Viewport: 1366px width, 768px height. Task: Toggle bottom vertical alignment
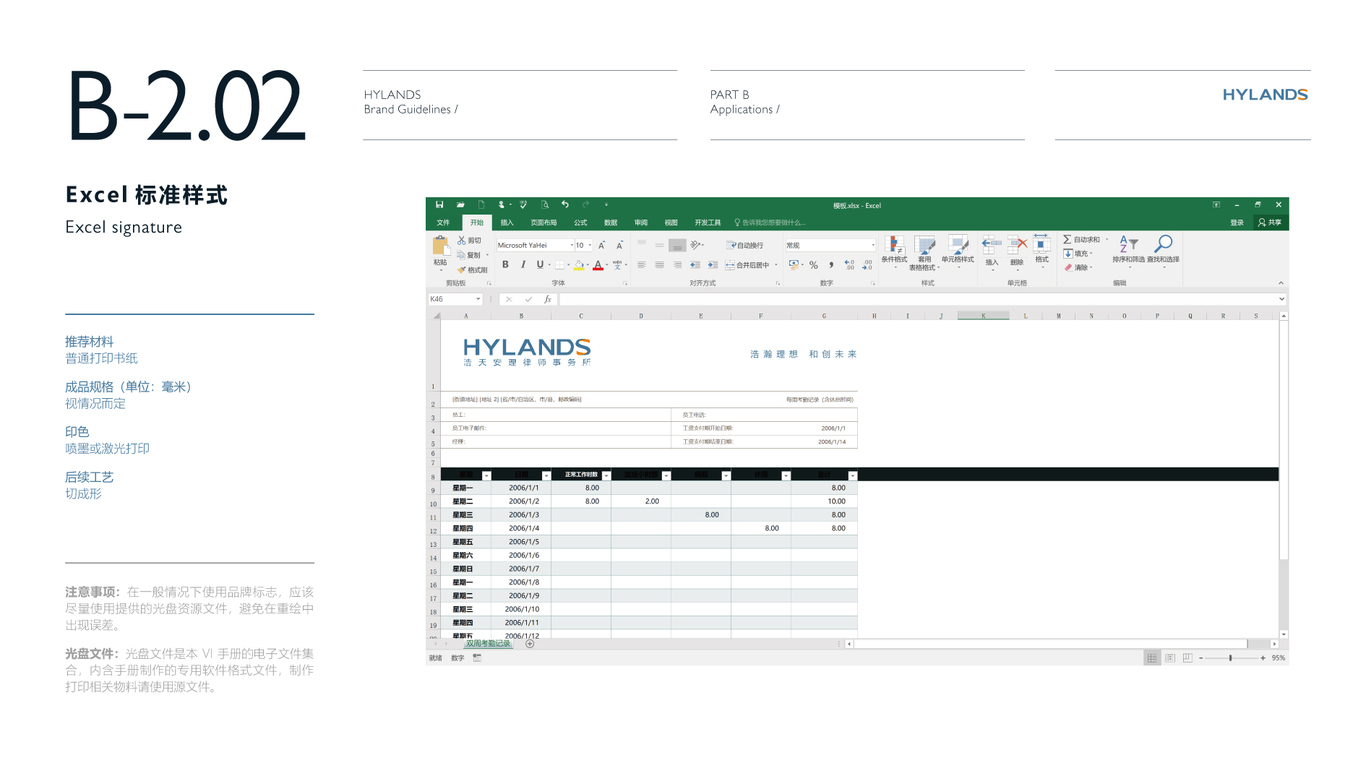677,245
